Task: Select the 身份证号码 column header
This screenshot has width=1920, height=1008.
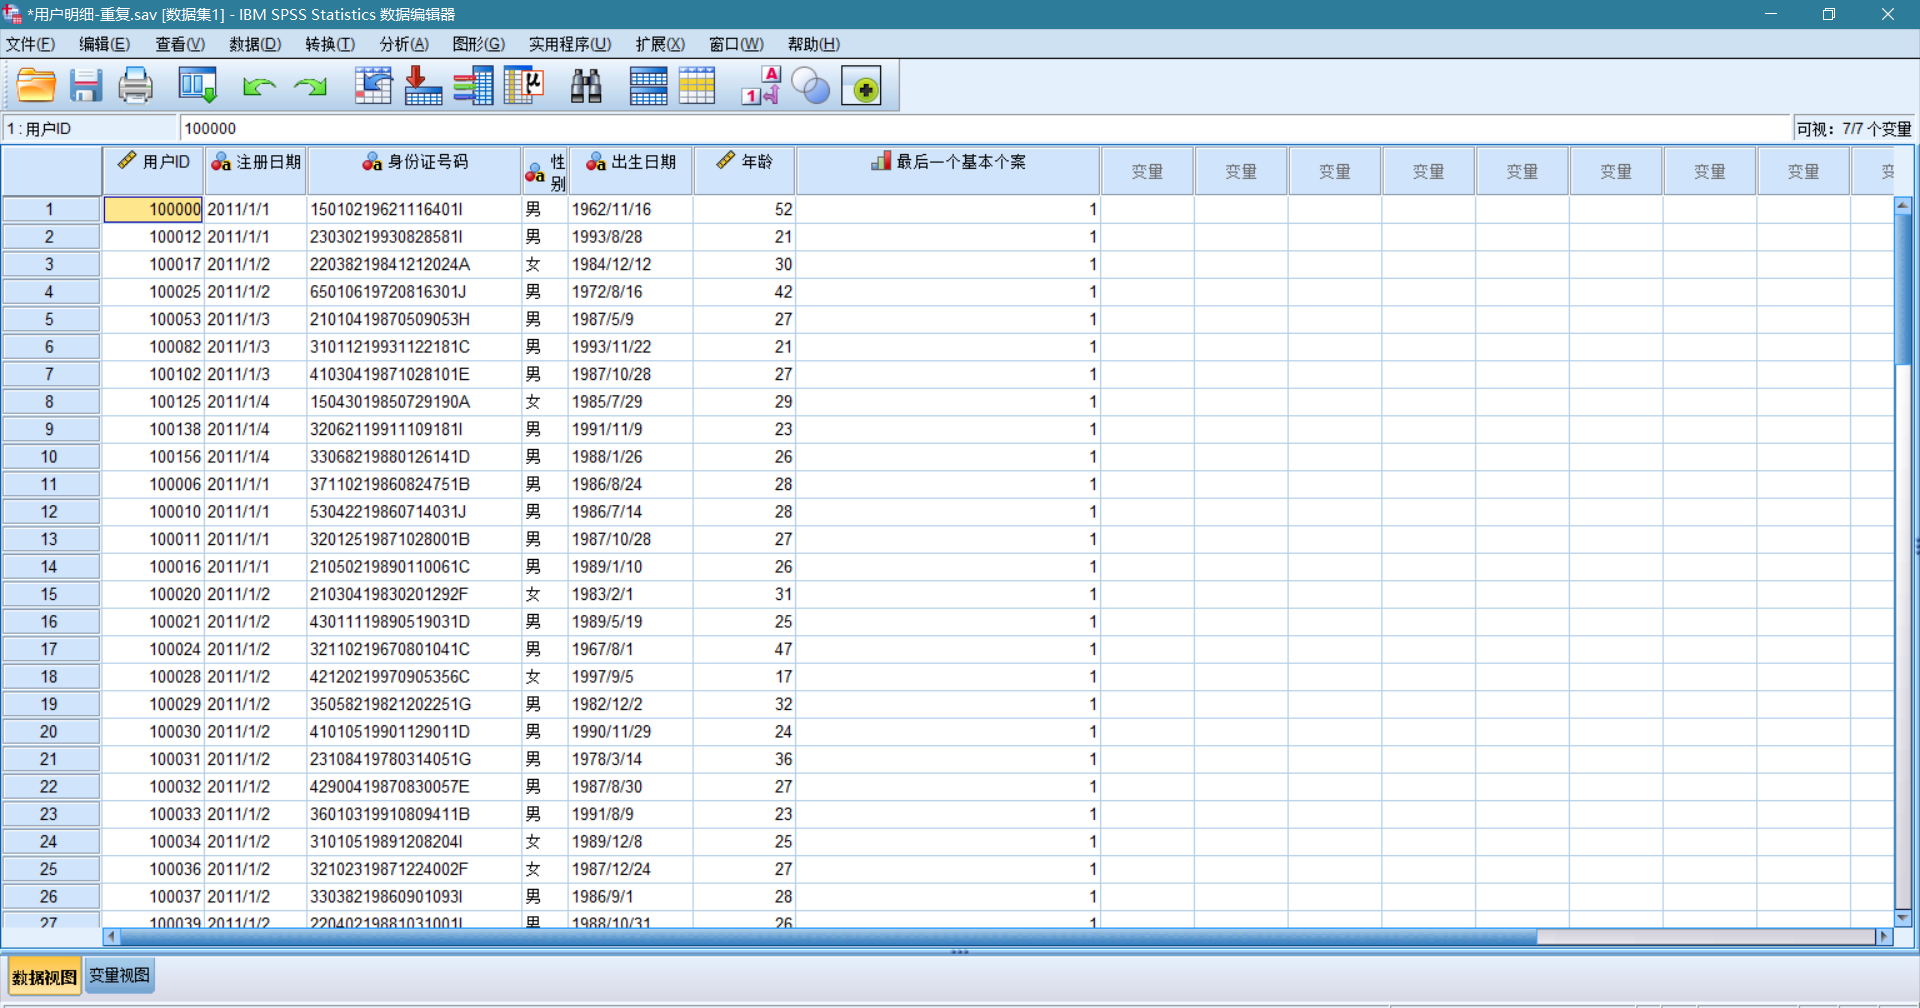Action: click(414, 171)
